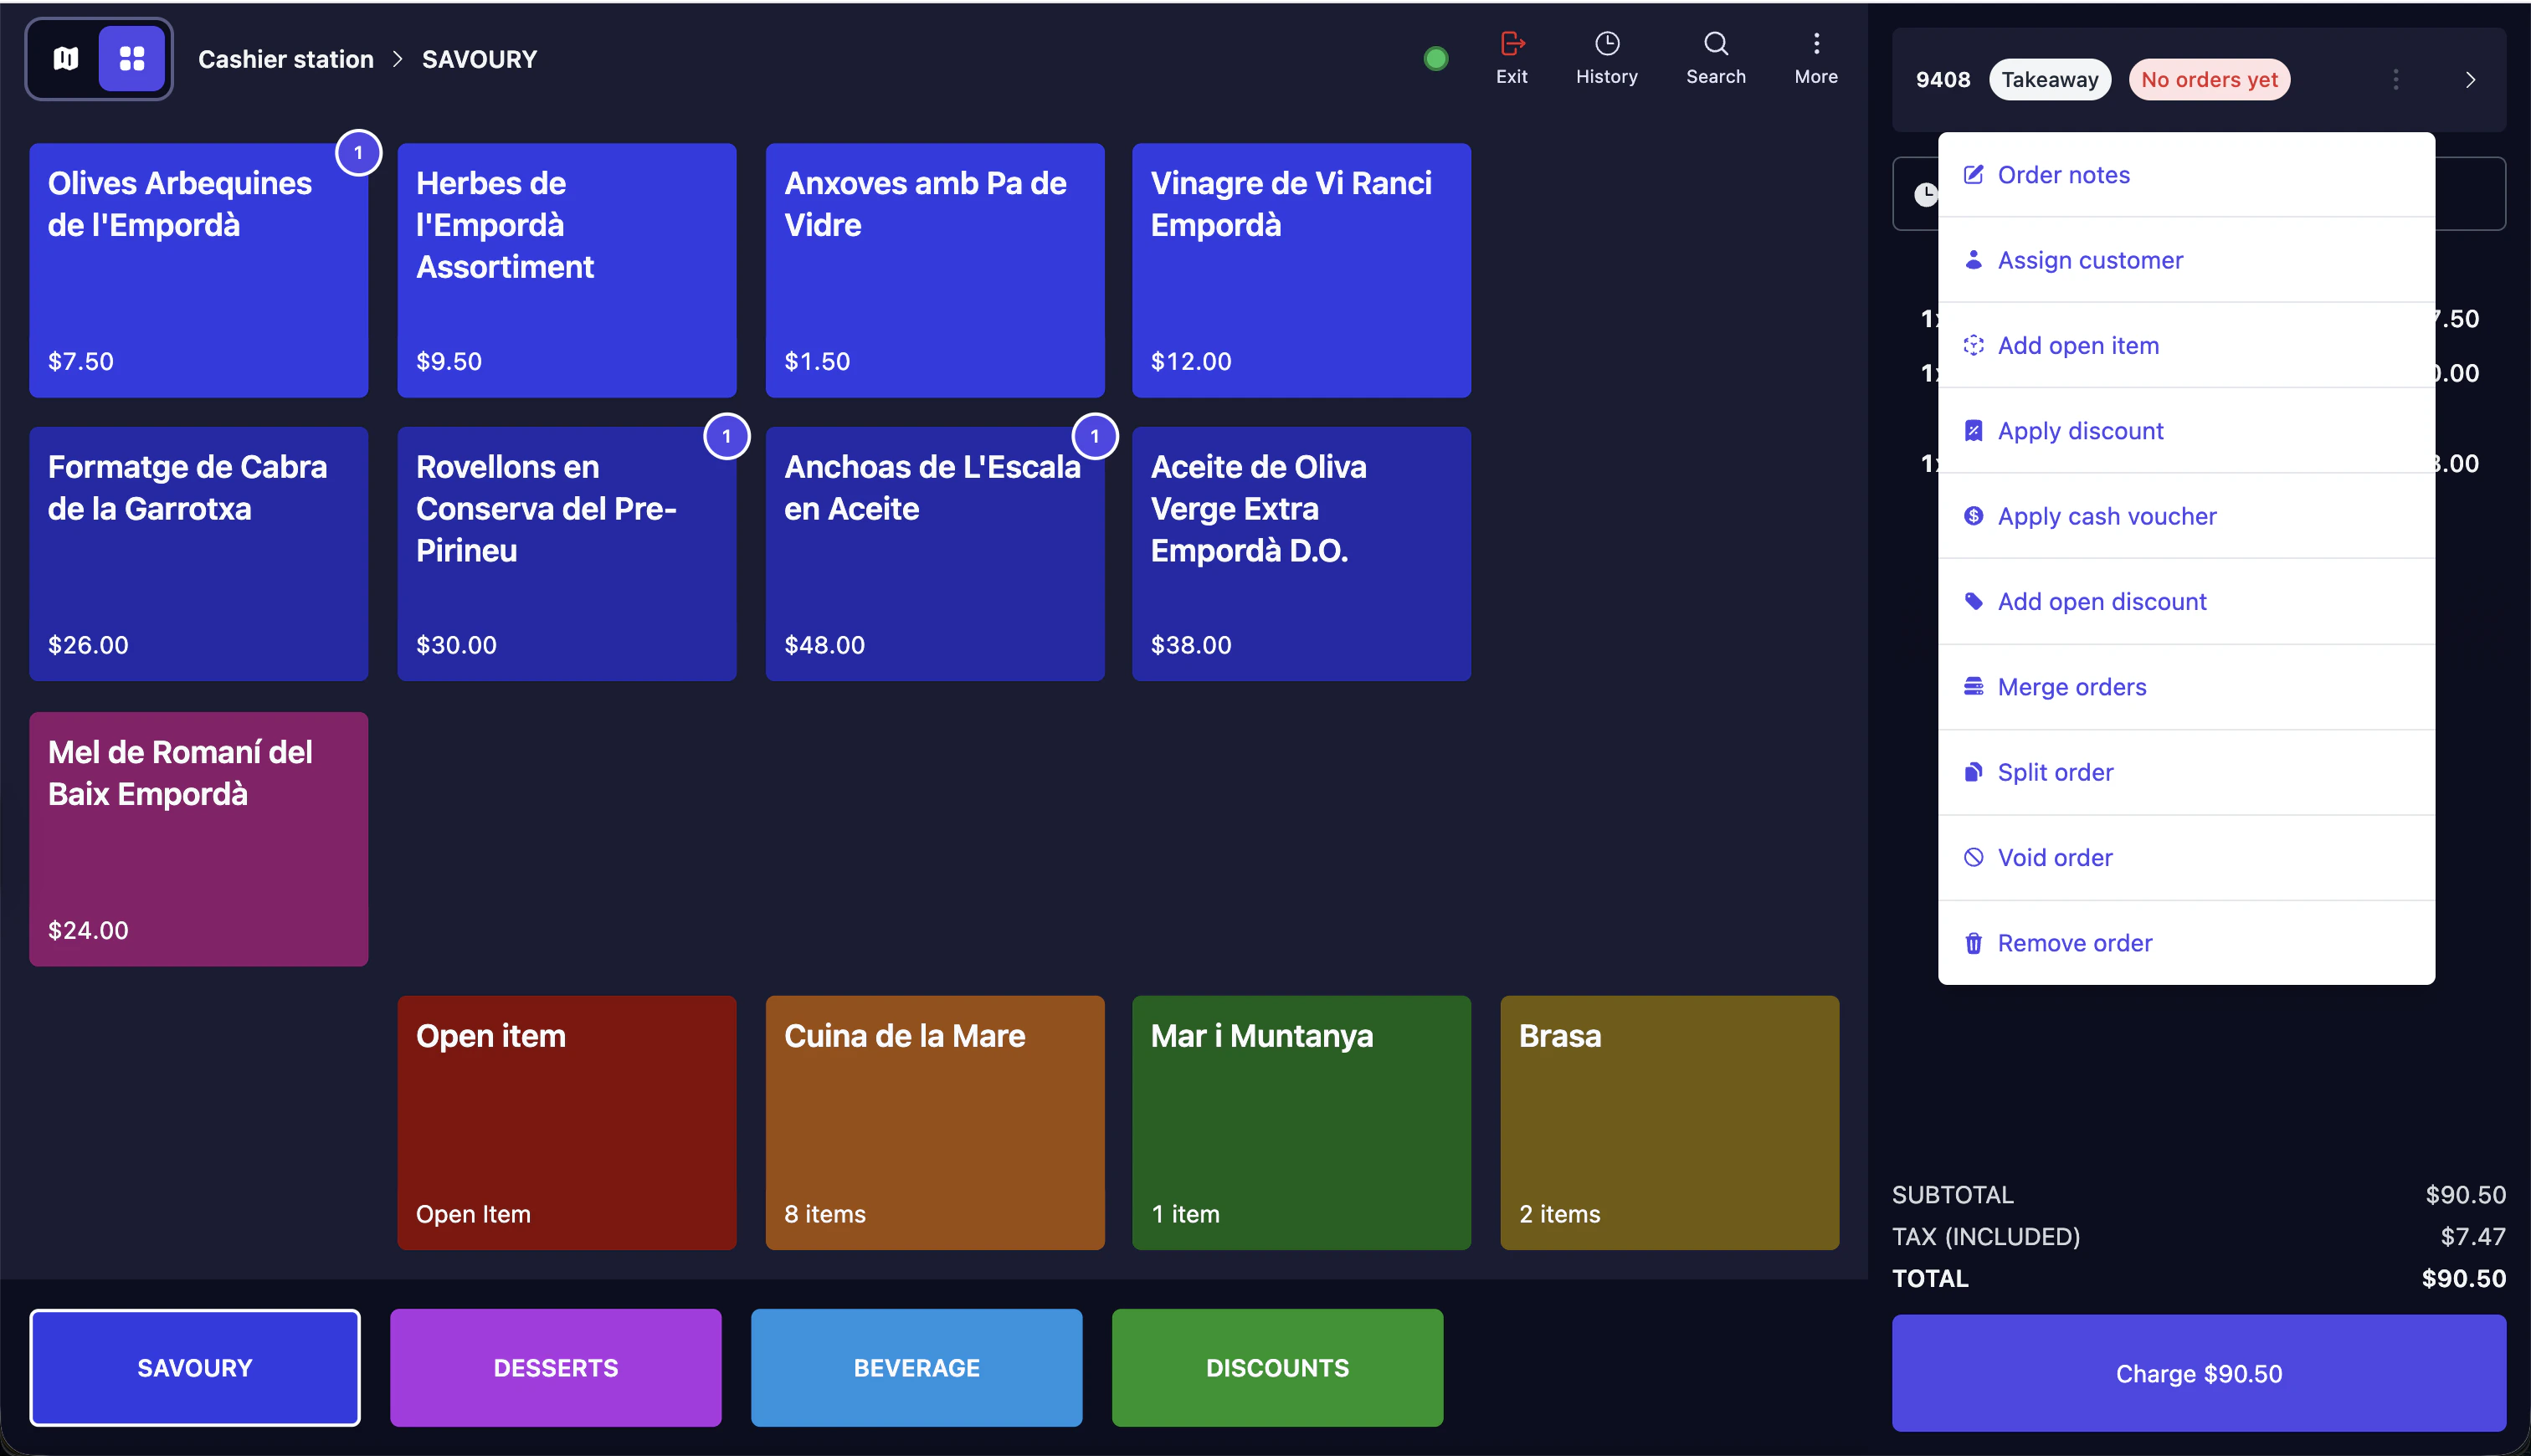Choose Void order from the menu
Image resolution: width=2531 pixels, height=1456 pixels.
coord(2055,856)
